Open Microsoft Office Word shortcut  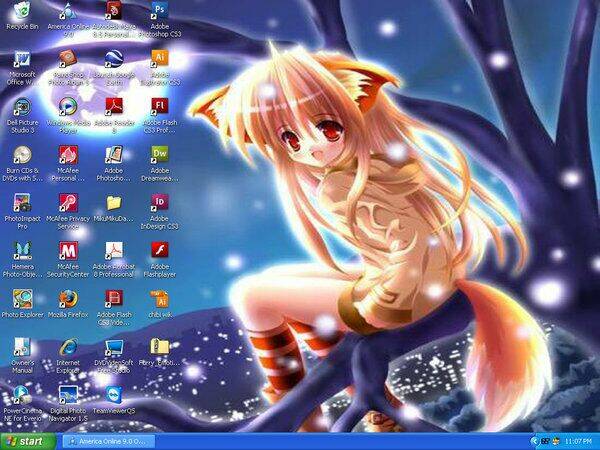[x=21, y=58]
